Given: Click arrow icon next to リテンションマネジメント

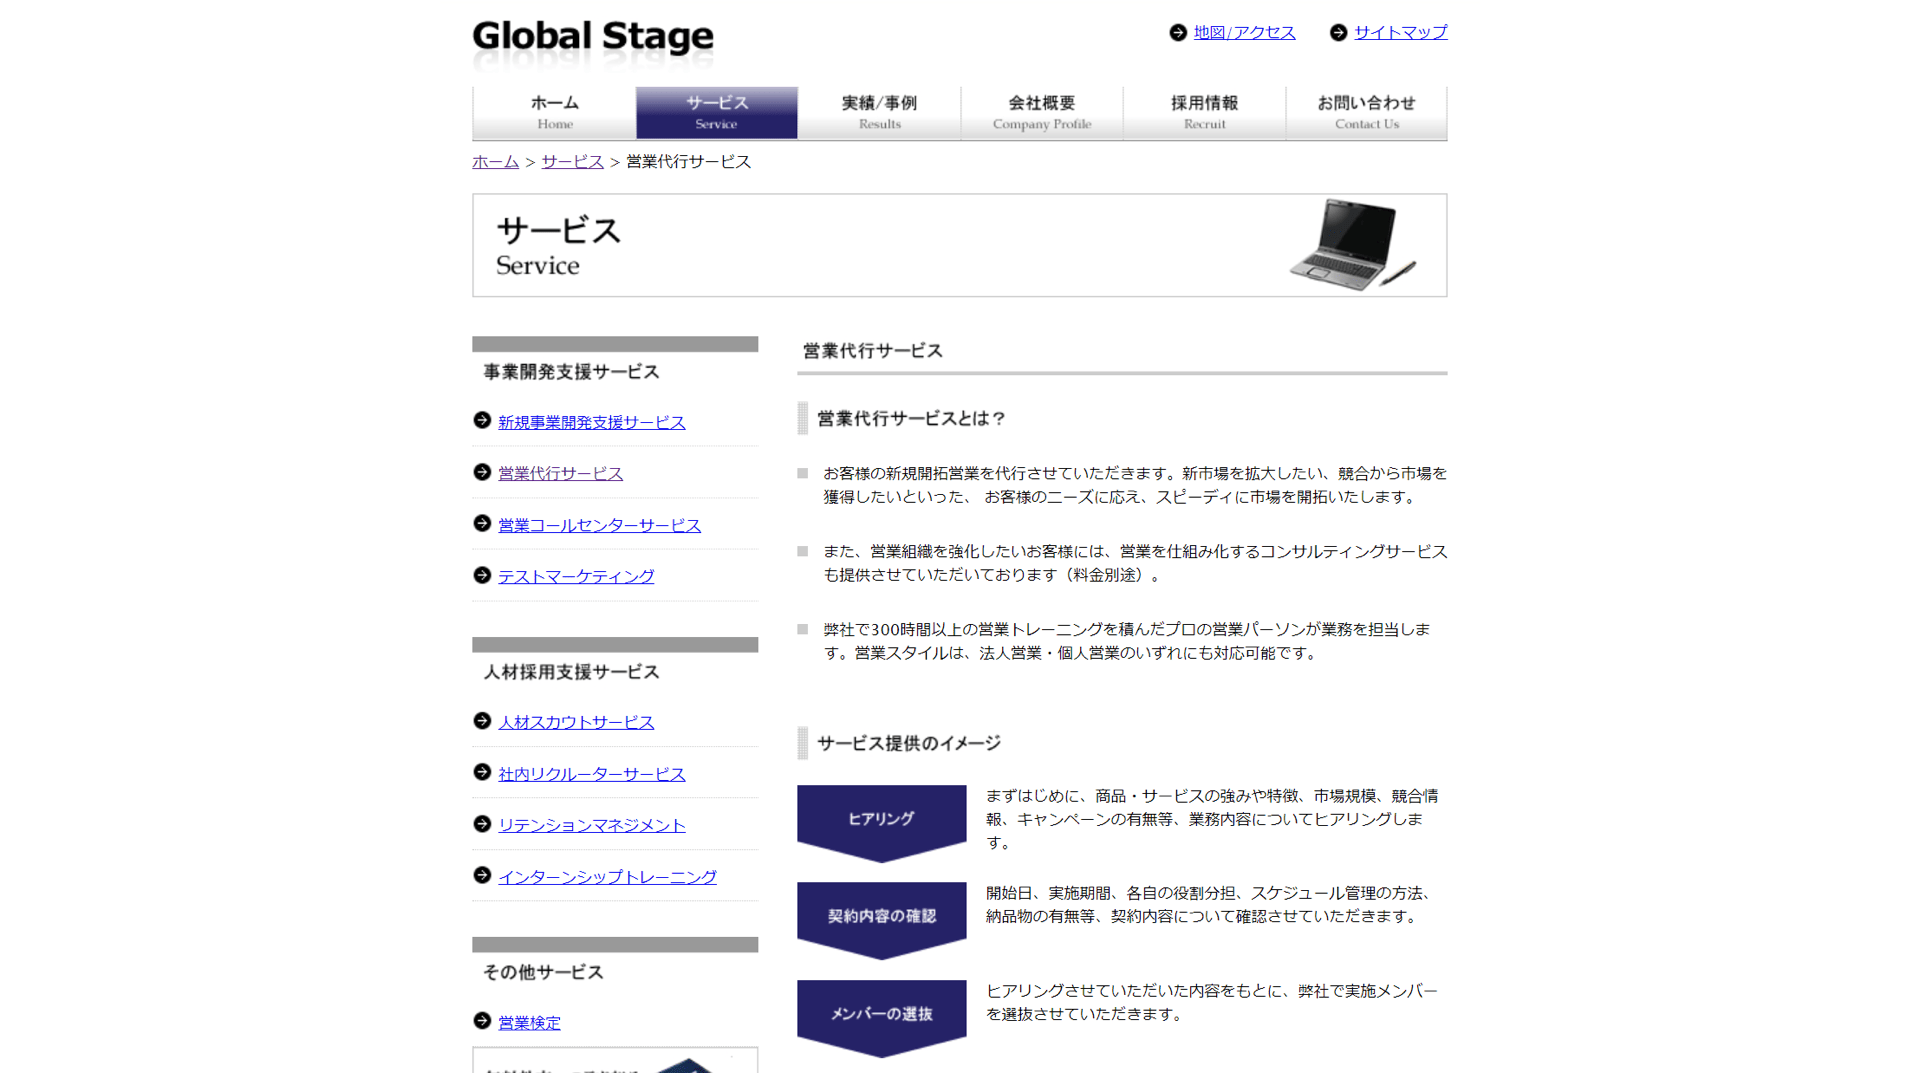Looking at the screenshot, I should pos(482,824).
